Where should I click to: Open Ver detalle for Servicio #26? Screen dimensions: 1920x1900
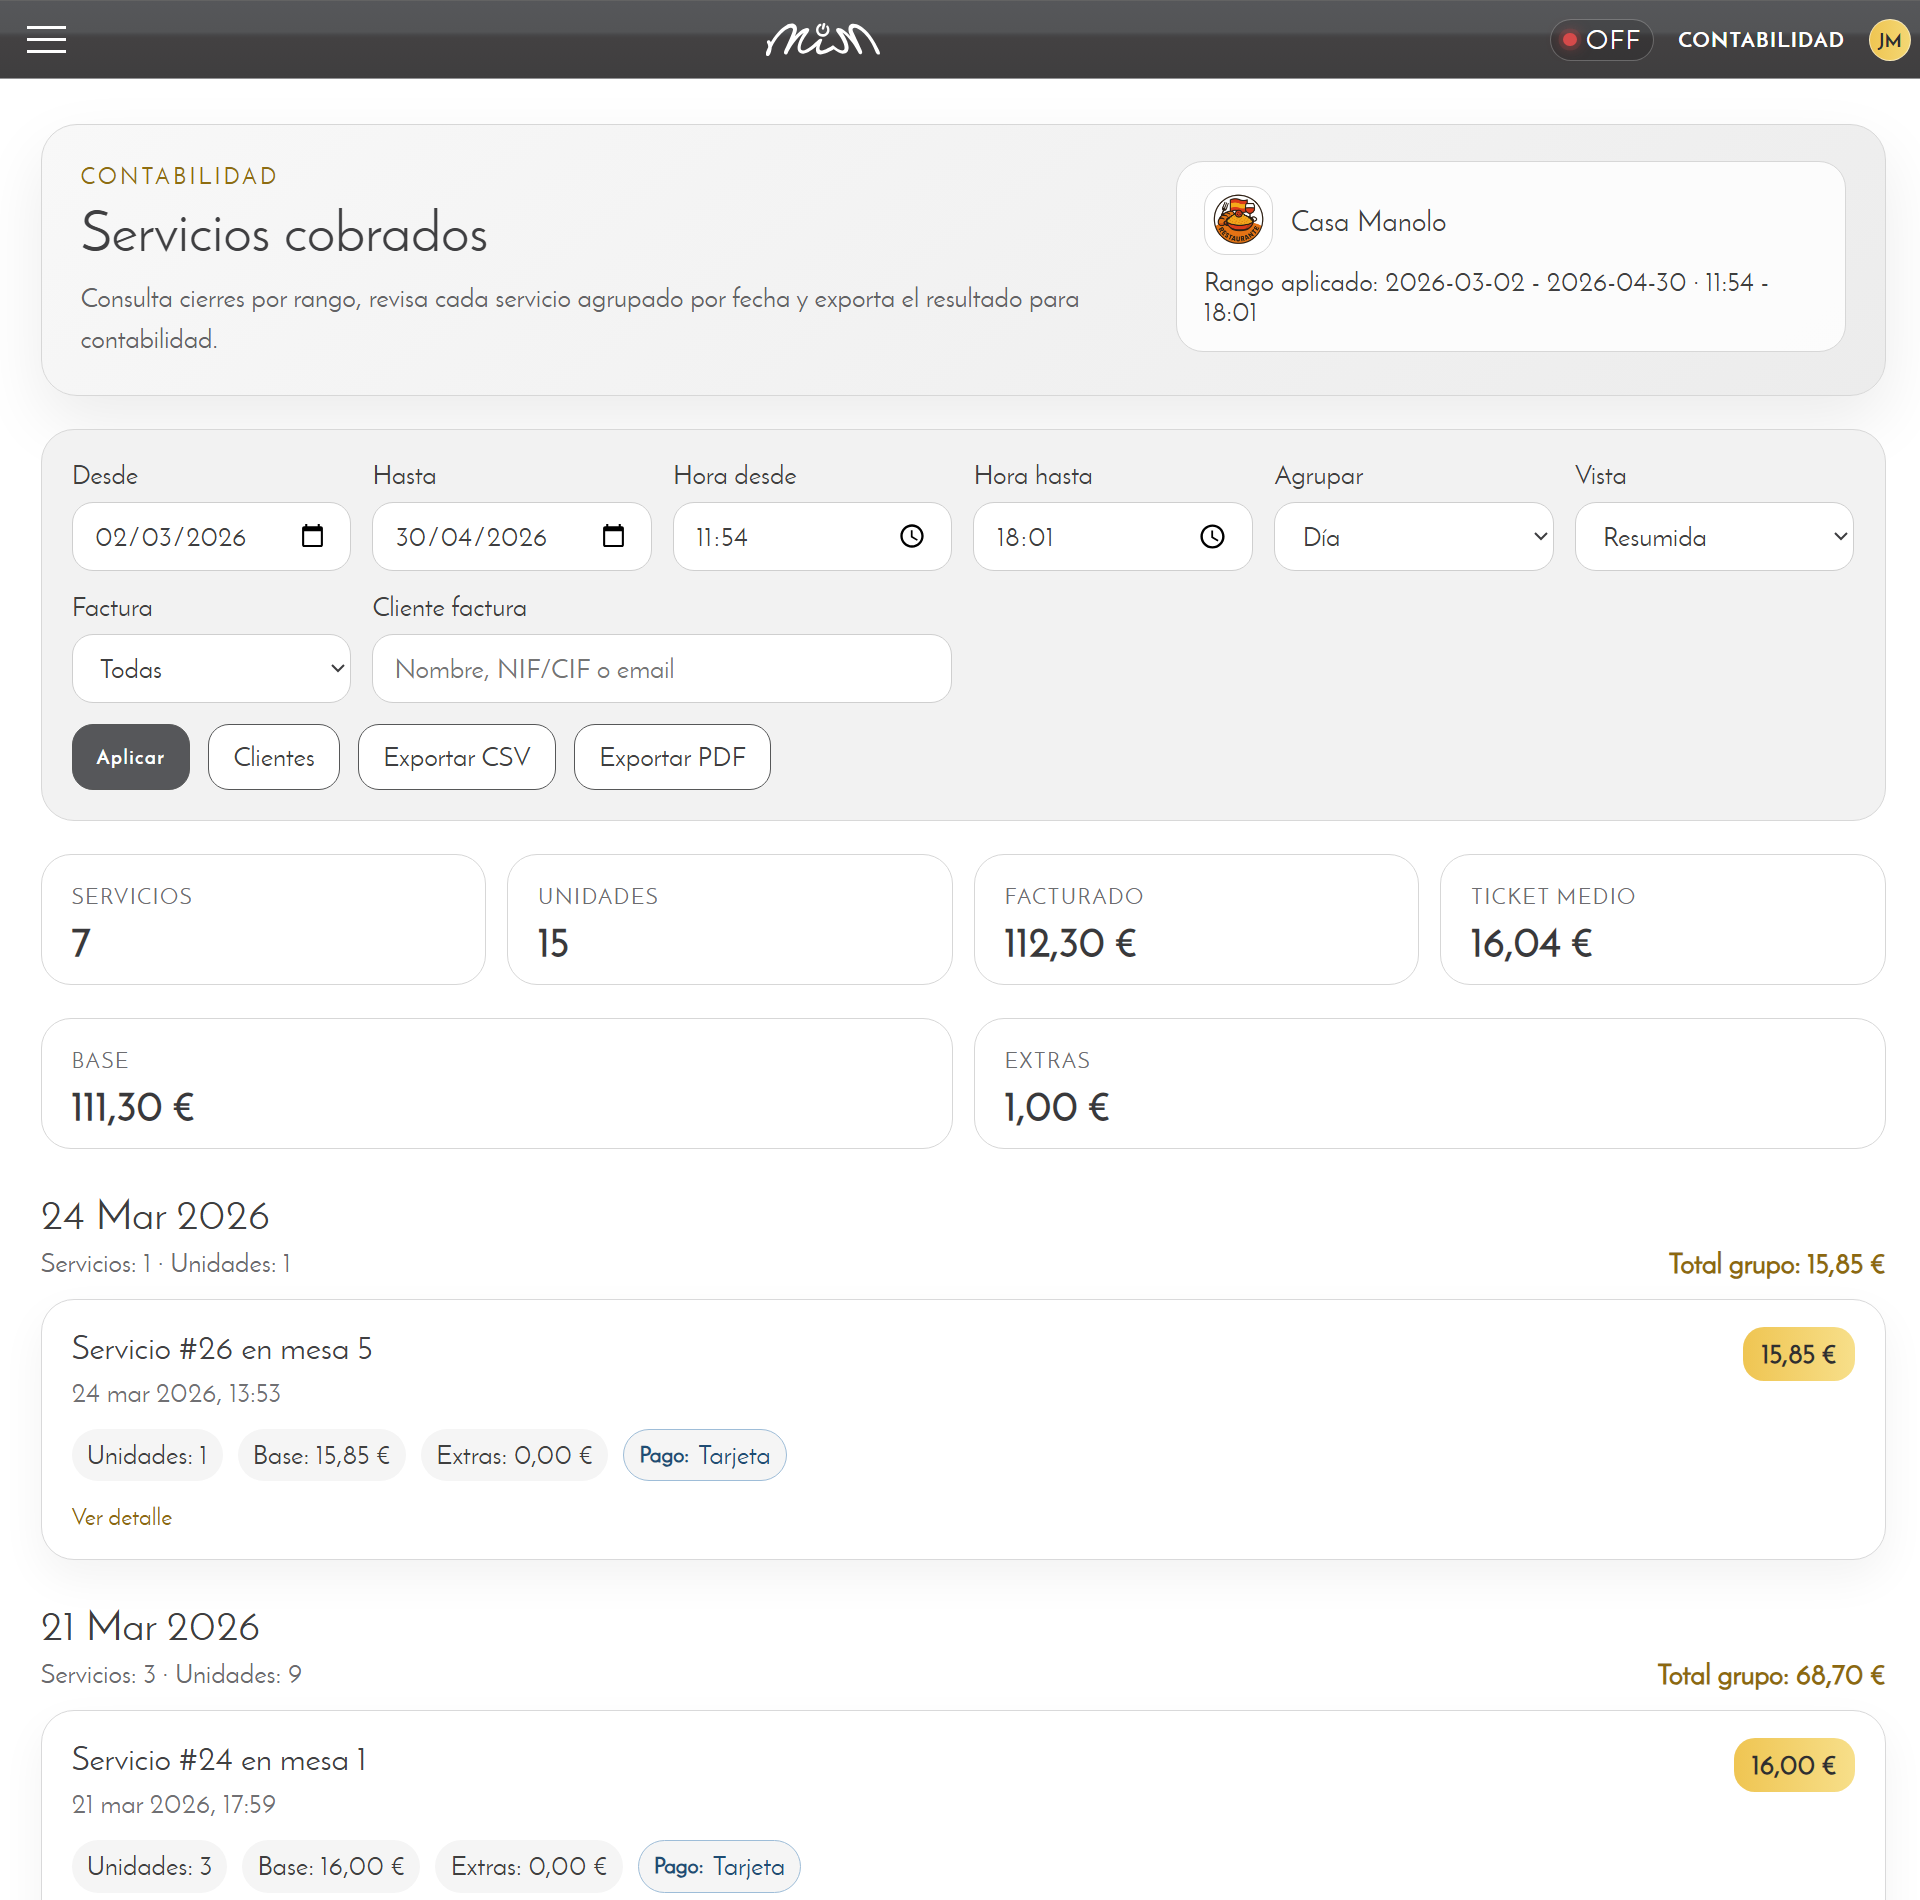click(122, 1517)
